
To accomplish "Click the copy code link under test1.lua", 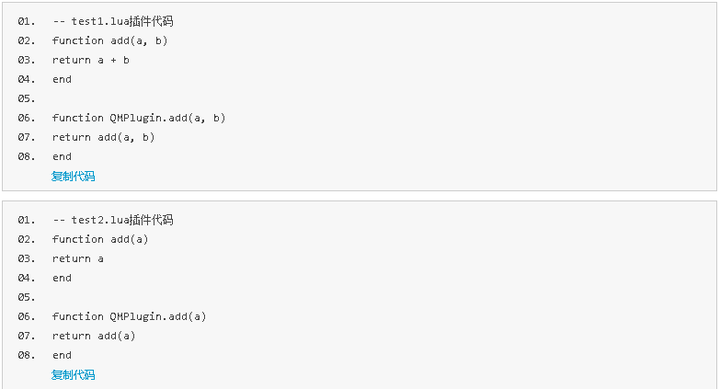I will [x=73, y=176].
